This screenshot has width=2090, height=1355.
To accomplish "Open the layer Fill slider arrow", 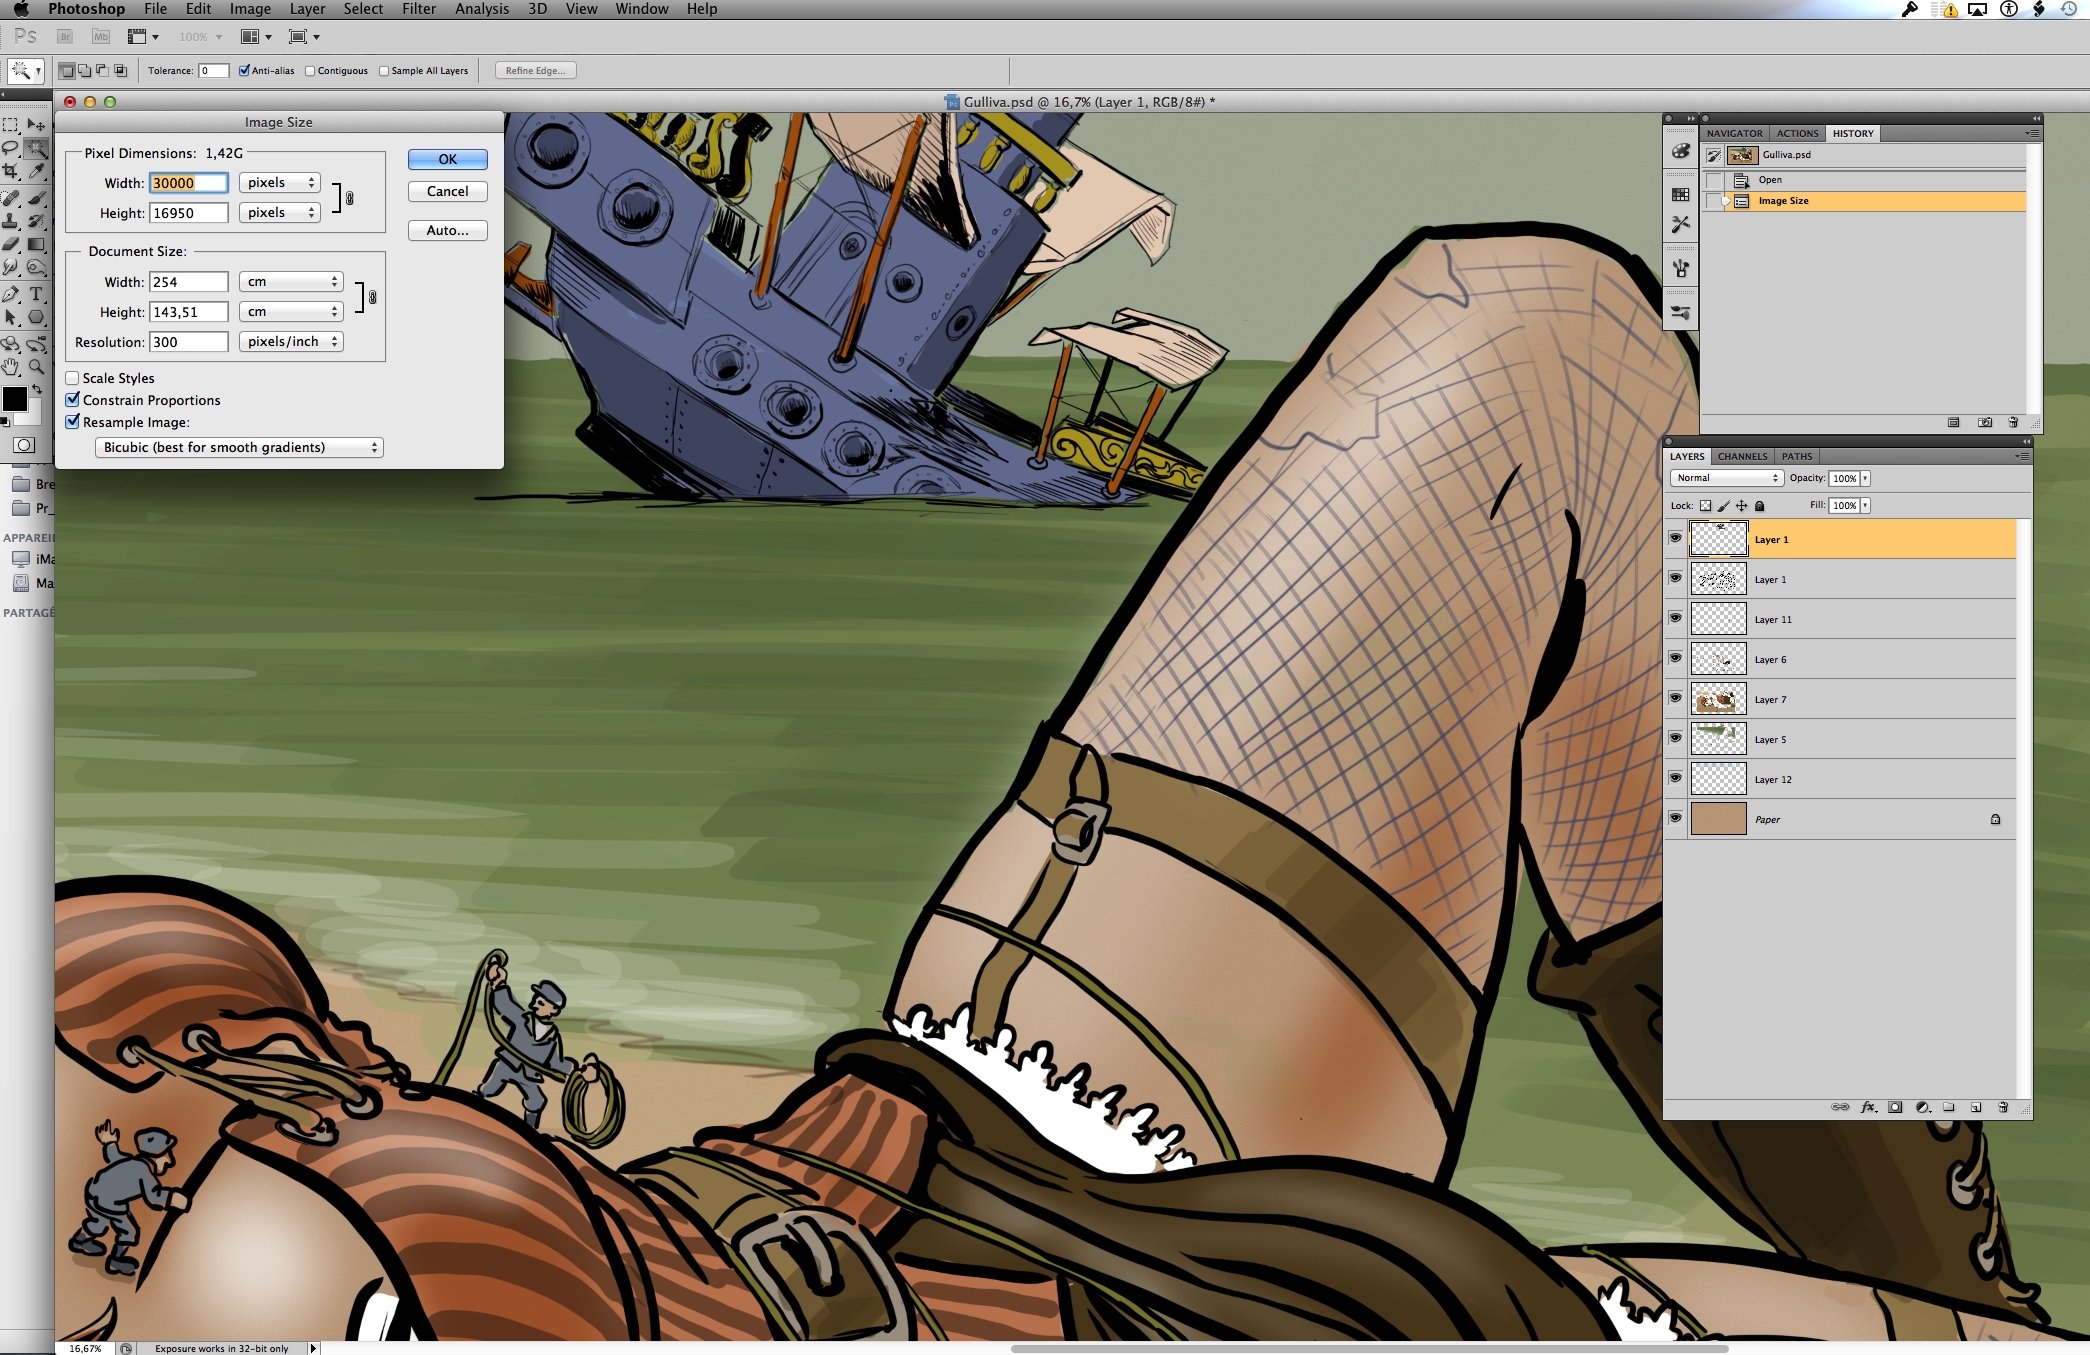I will pyautogui.click(x=1865, y=506).
